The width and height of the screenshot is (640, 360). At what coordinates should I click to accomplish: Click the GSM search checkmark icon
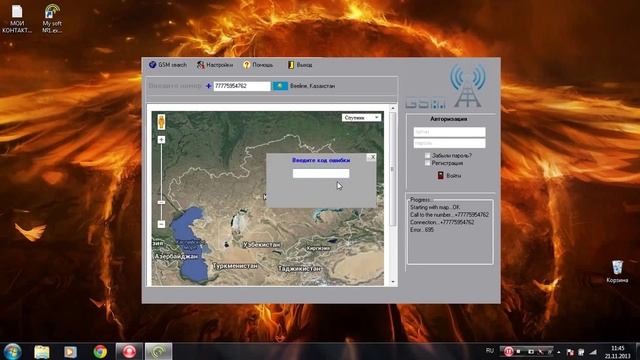click(153, 65)
